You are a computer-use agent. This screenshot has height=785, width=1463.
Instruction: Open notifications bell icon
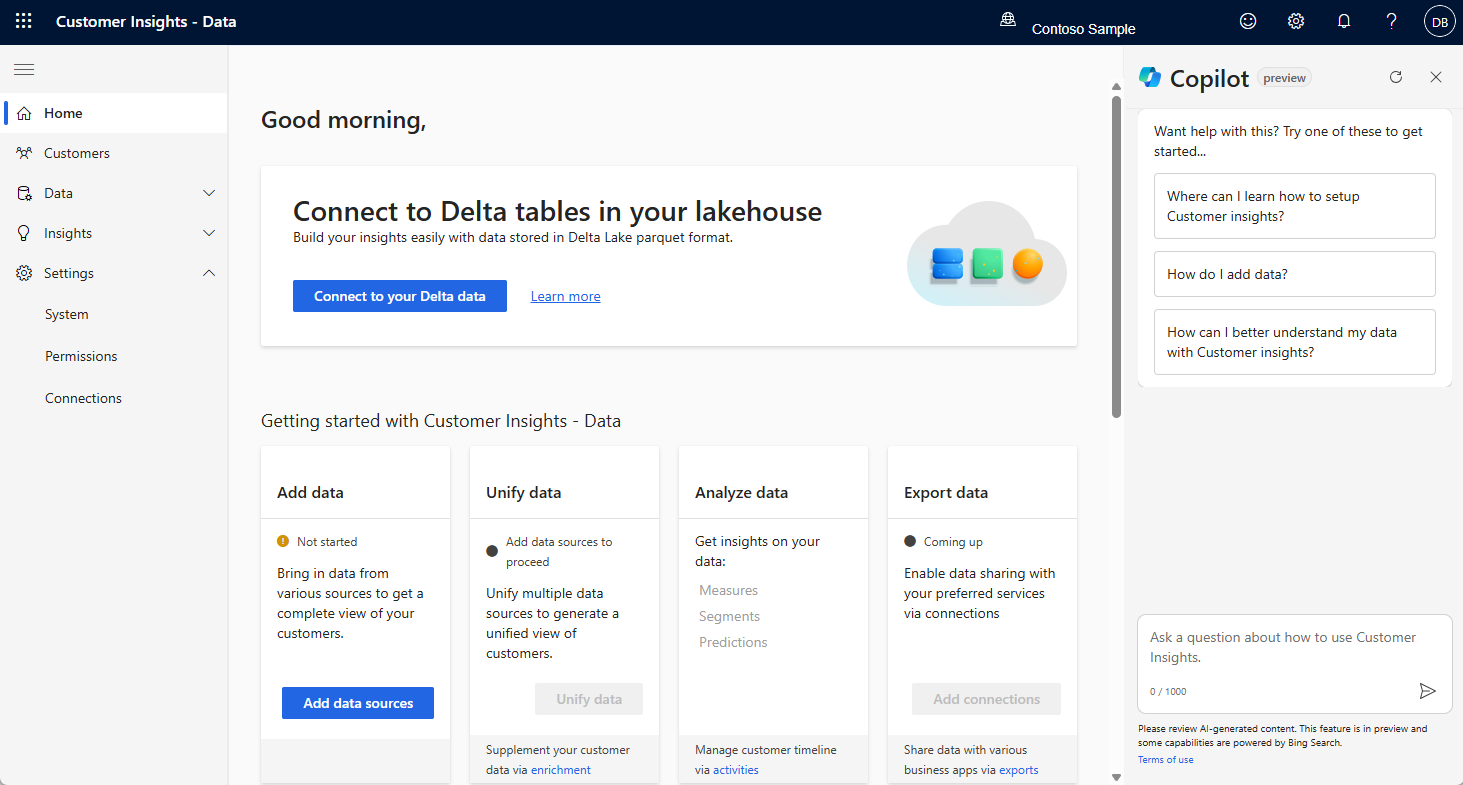(1344, 21)
